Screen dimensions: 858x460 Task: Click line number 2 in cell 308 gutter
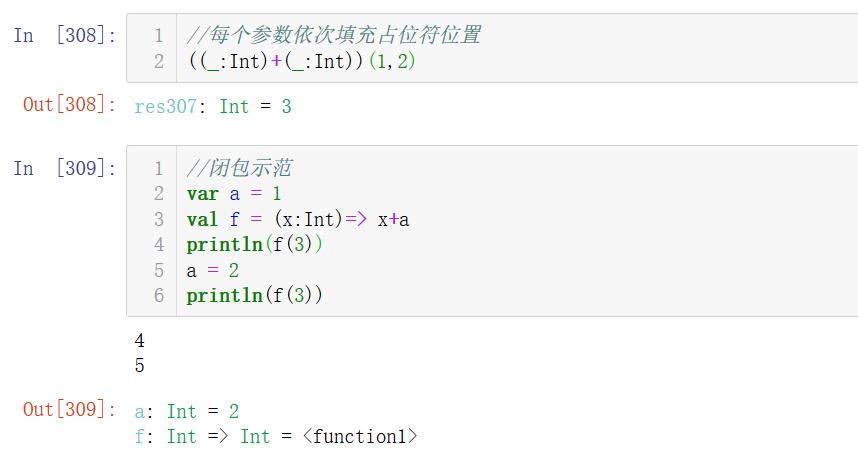pos(159,61)
